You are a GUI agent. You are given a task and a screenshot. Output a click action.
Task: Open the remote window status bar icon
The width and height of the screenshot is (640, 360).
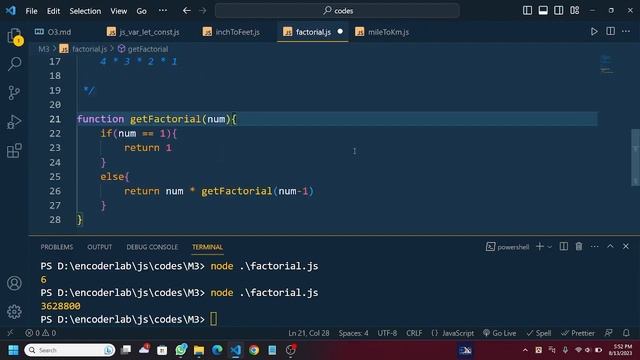point(10,333)
